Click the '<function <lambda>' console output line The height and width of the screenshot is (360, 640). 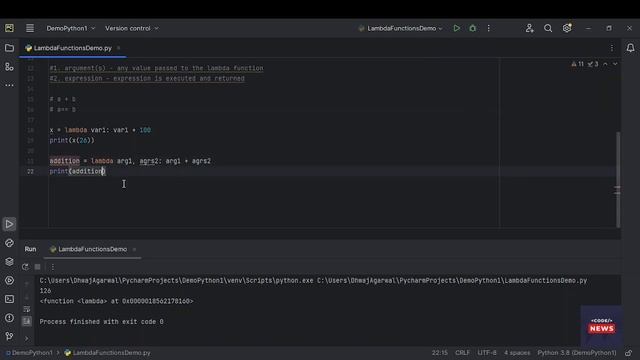pyautogui.click(x=116, y=301)
